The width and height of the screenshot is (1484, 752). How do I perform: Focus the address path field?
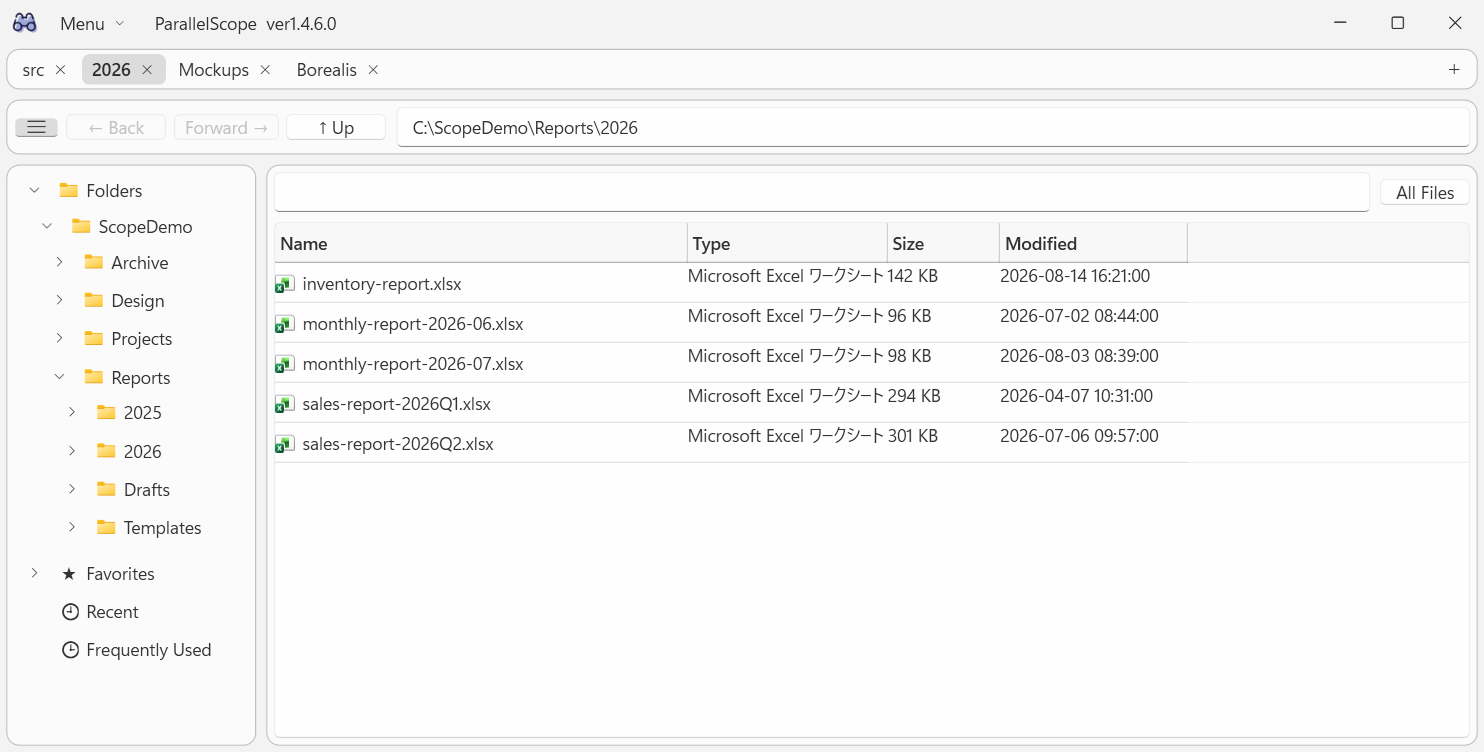point(933,127)
